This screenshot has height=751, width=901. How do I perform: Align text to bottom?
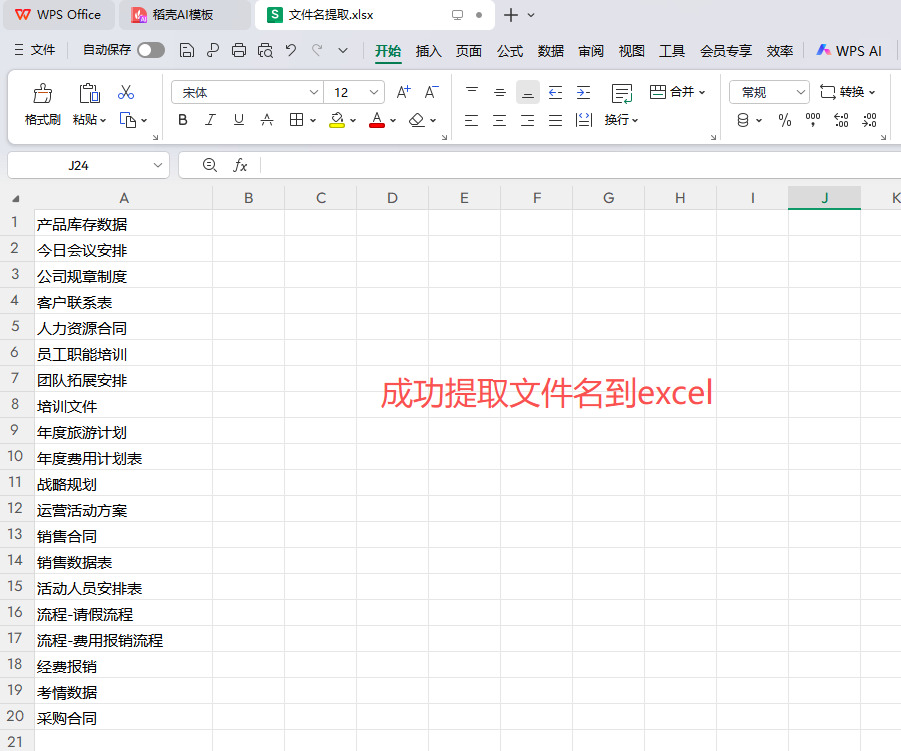pos(527,92)
